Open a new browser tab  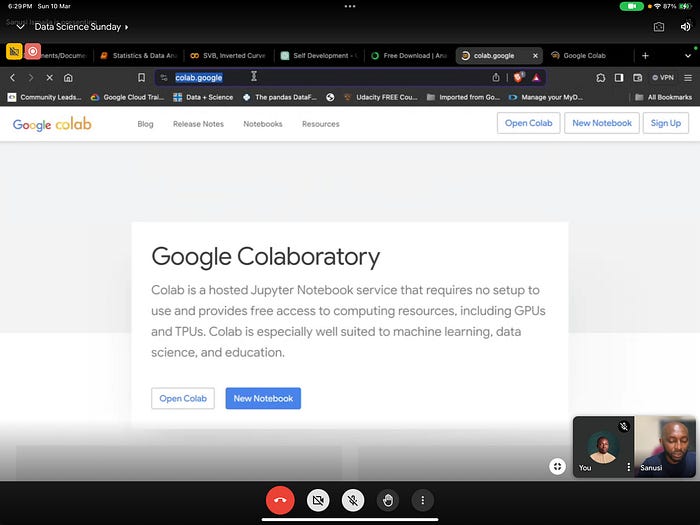point(645,55)
